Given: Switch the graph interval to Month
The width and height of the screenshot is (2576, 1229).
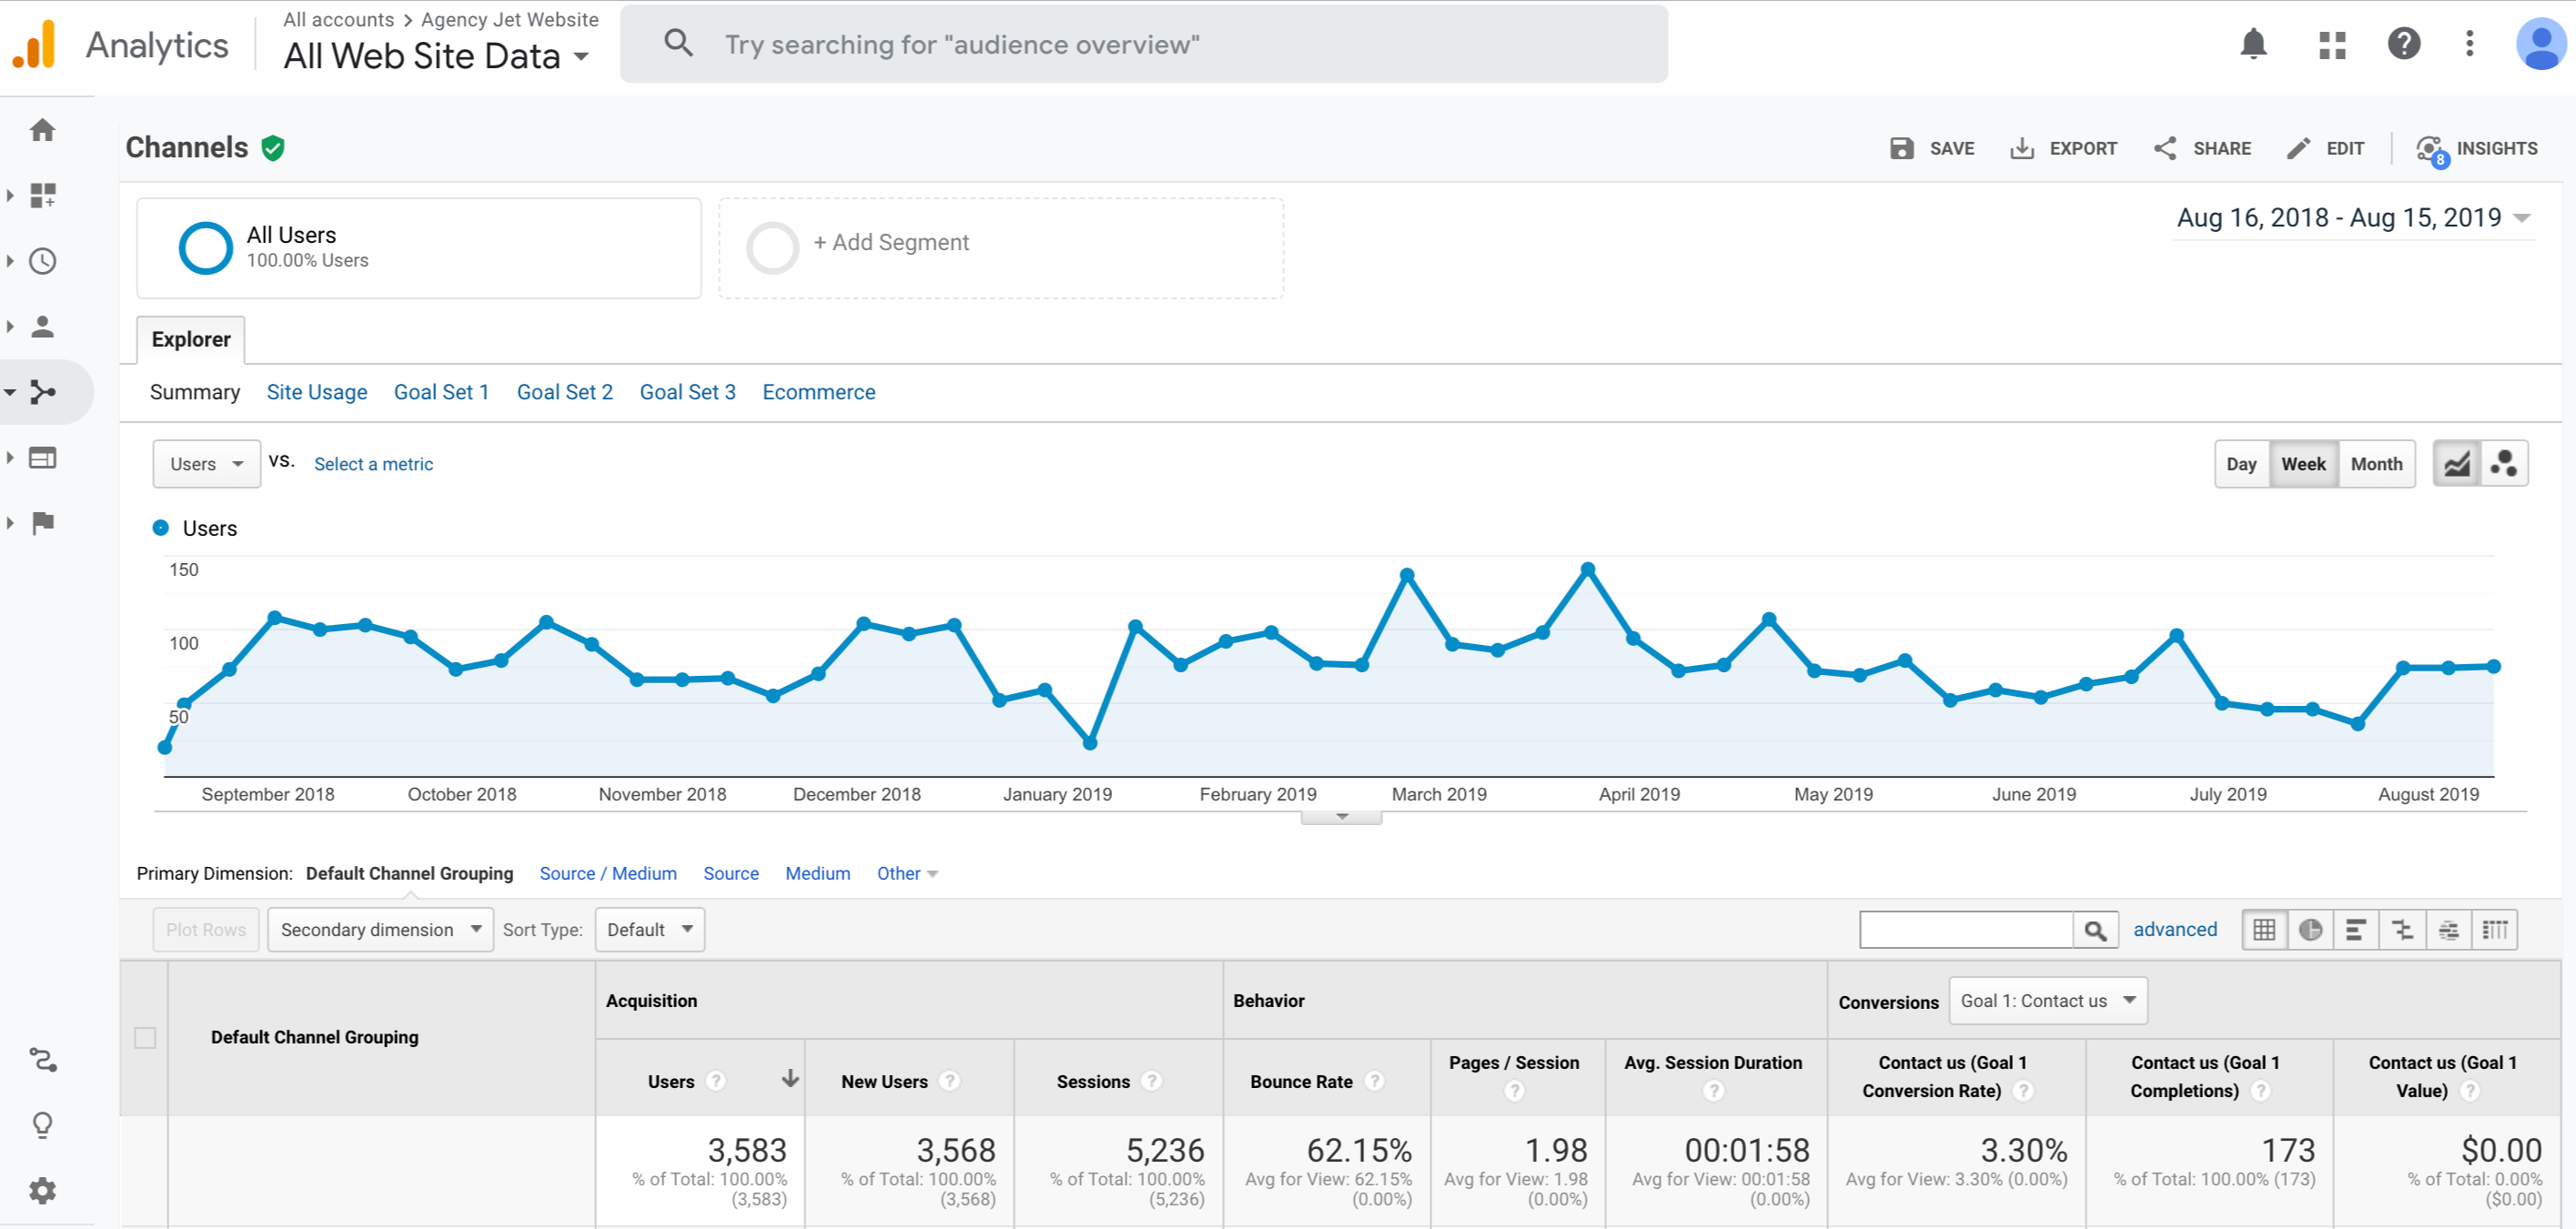Looking at the screenshot, I should coord(2376,464).
